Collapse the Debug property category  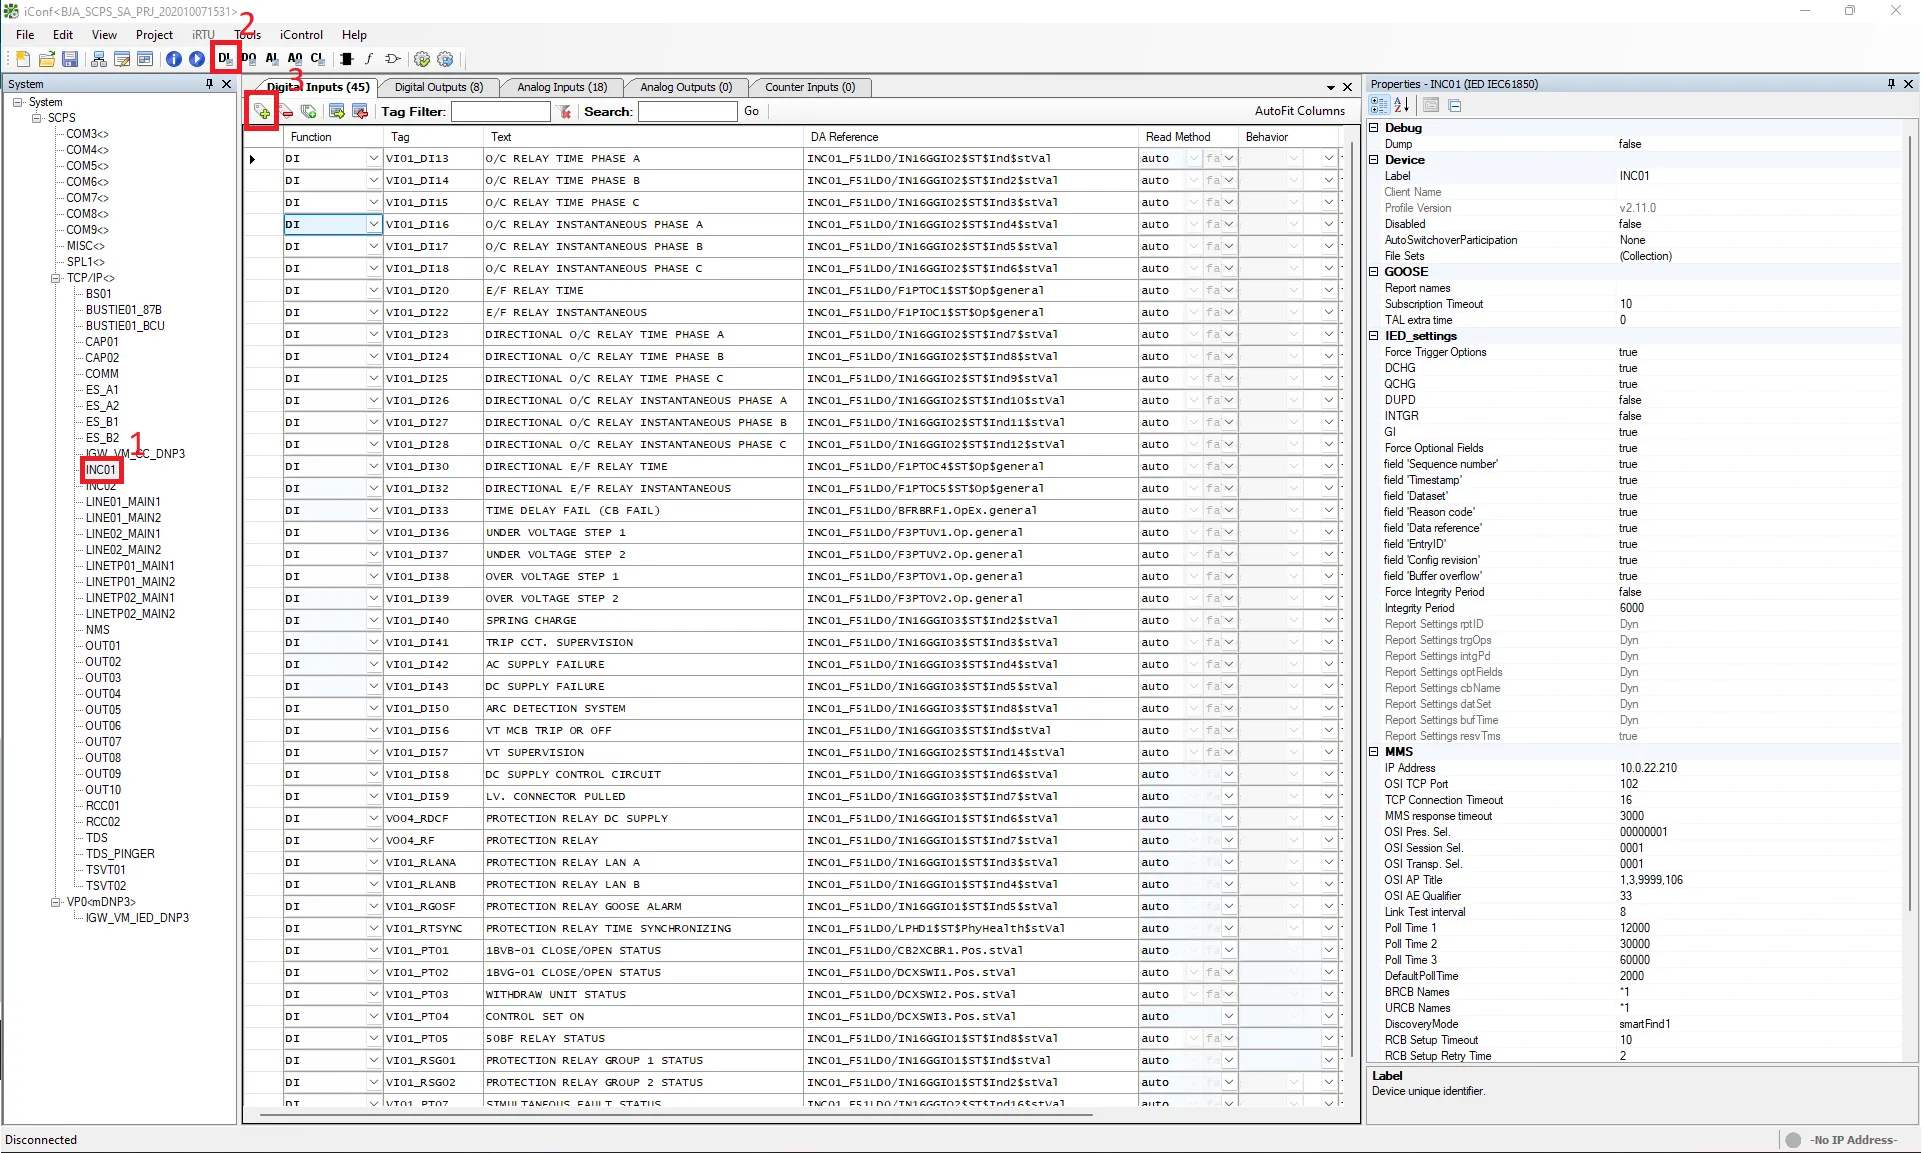click(x=1374, y=128)
